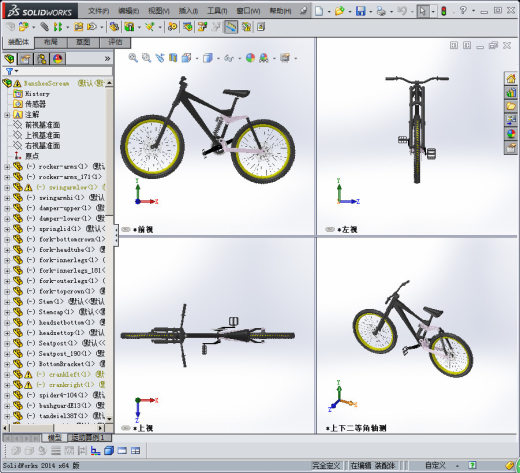Open the FeatureManager design tree tab
The width and height of the screenshot is (520, 473).
pos(9,59)
